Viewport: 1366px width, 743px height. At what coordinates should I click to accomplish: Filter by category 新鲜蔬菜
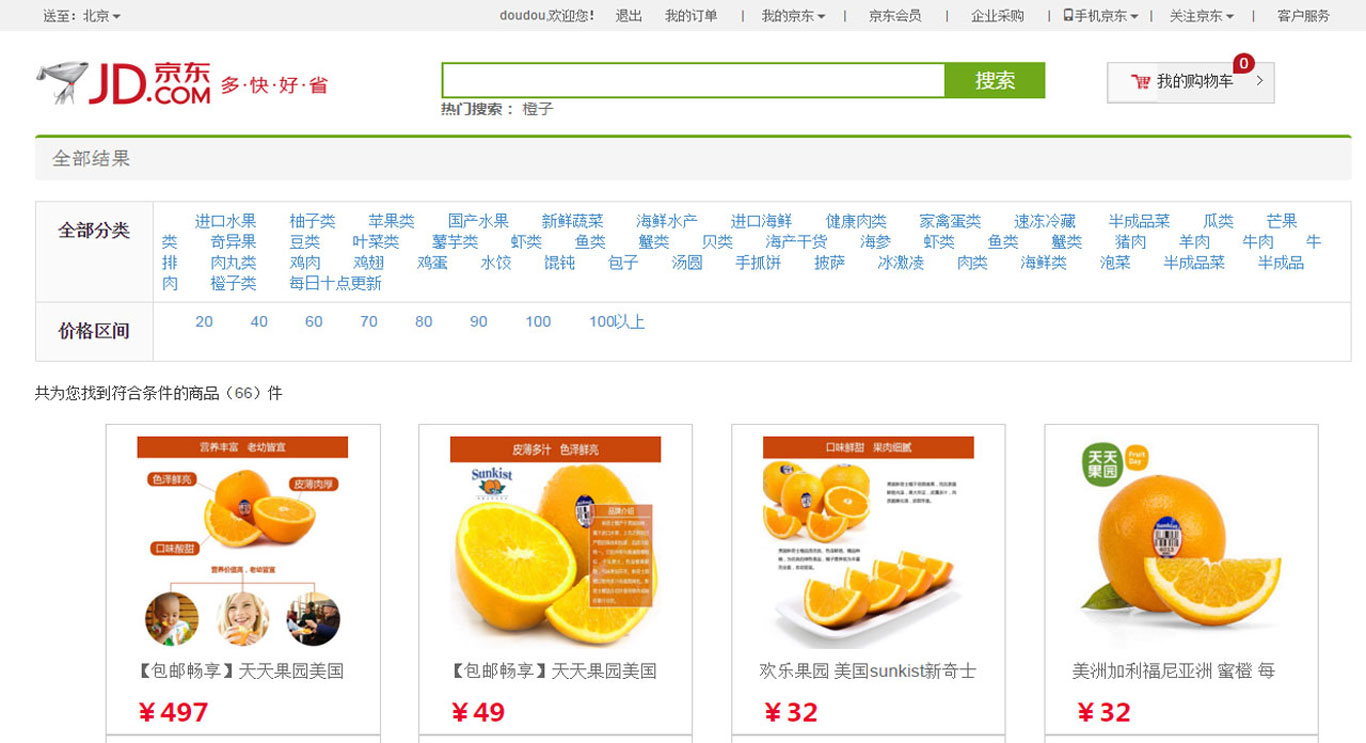tap(572, 221)
